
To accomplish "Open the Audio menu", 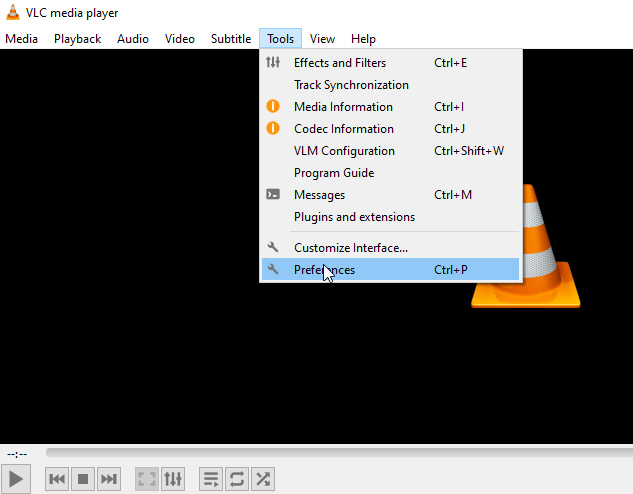I will click(x=133, y=39).
